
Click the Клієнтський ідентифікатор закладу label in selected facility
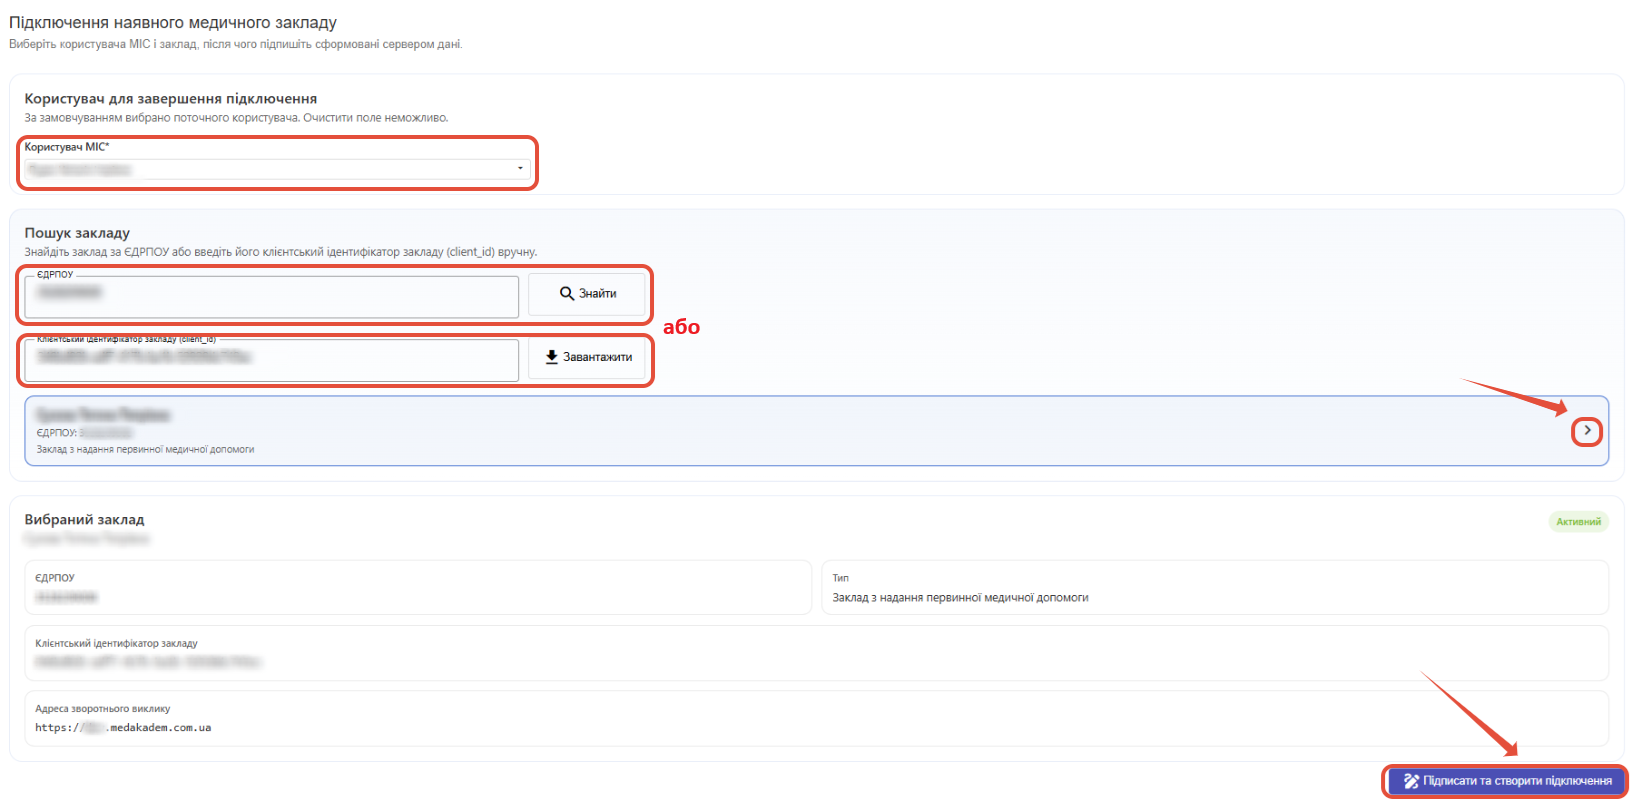point(116,644)
